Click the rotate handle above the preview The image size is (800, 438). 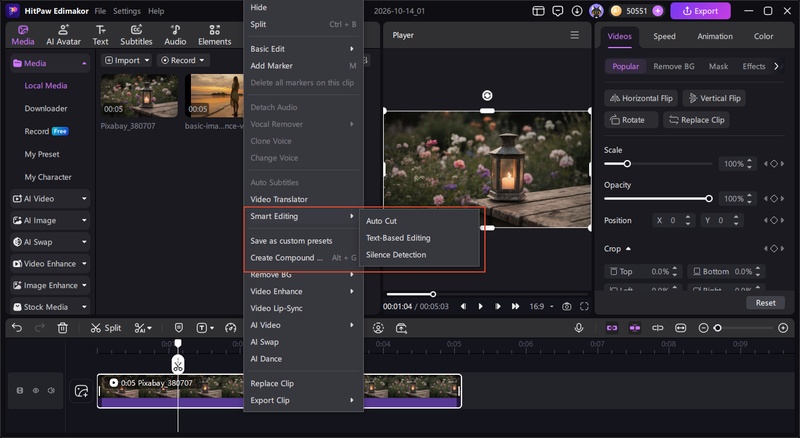(x=487, y=95)
